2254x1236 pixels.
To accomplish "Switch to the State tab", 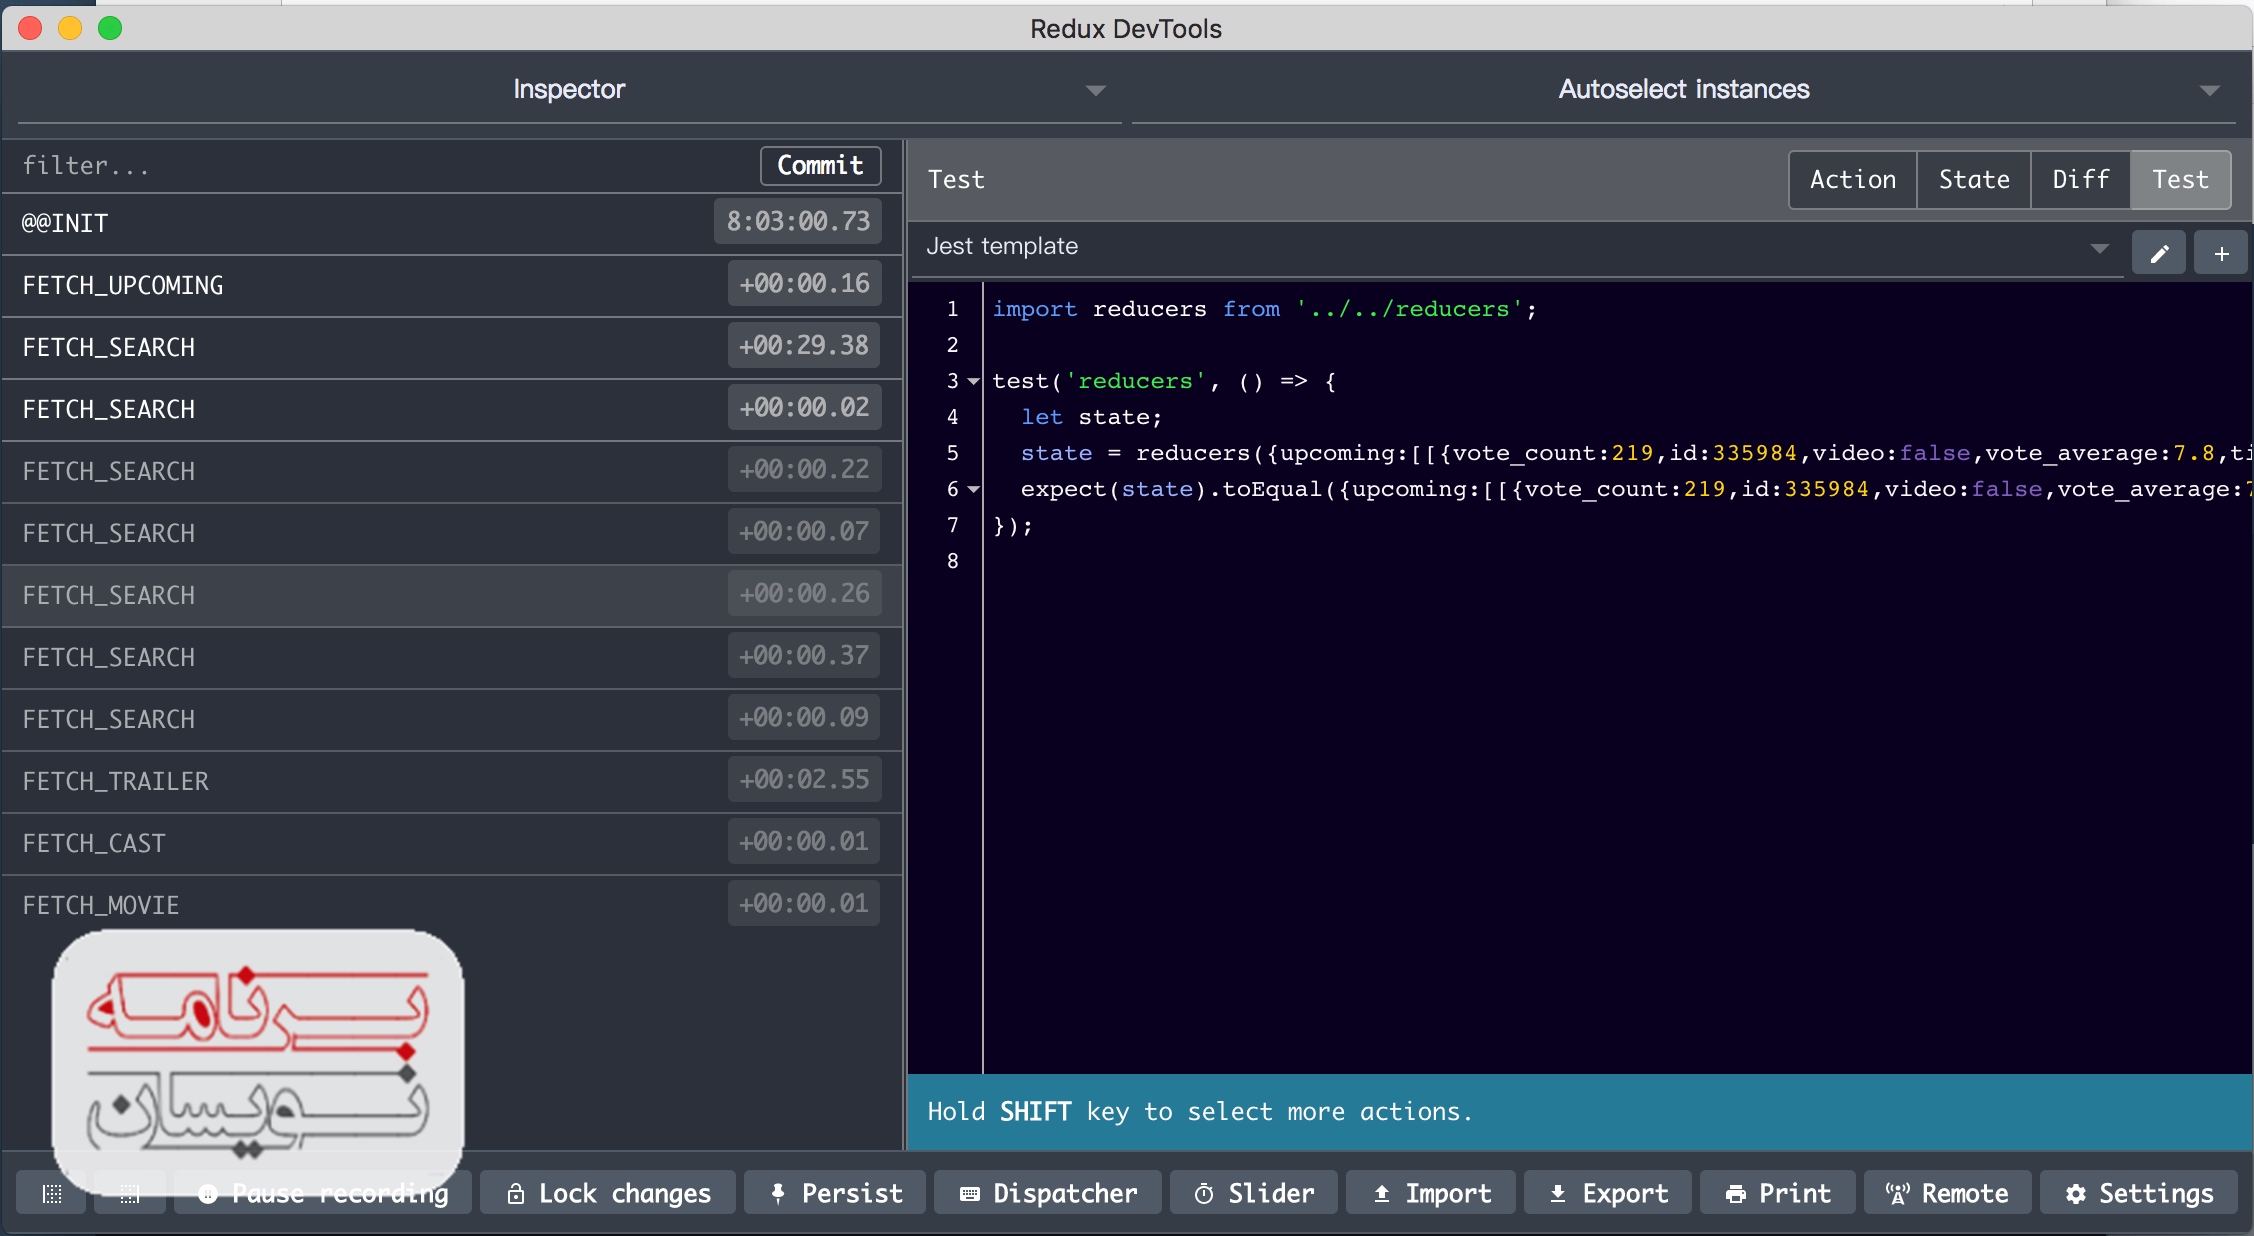I will 1973,180.
